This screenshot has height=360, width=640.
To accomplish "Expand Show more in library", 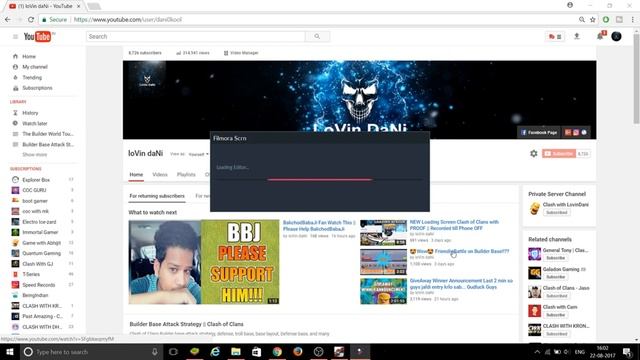I will tap(35, 155).
